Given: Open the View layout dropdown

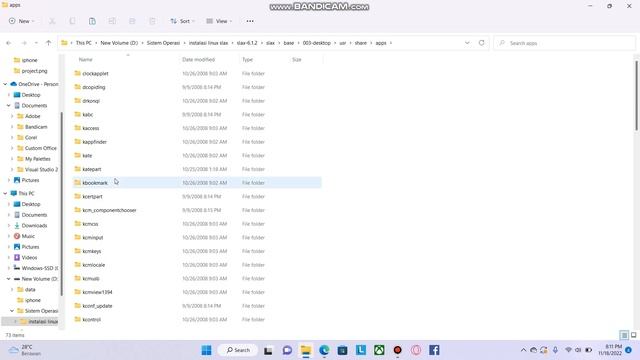Looking at the screenshot, I should coord(219,21).
